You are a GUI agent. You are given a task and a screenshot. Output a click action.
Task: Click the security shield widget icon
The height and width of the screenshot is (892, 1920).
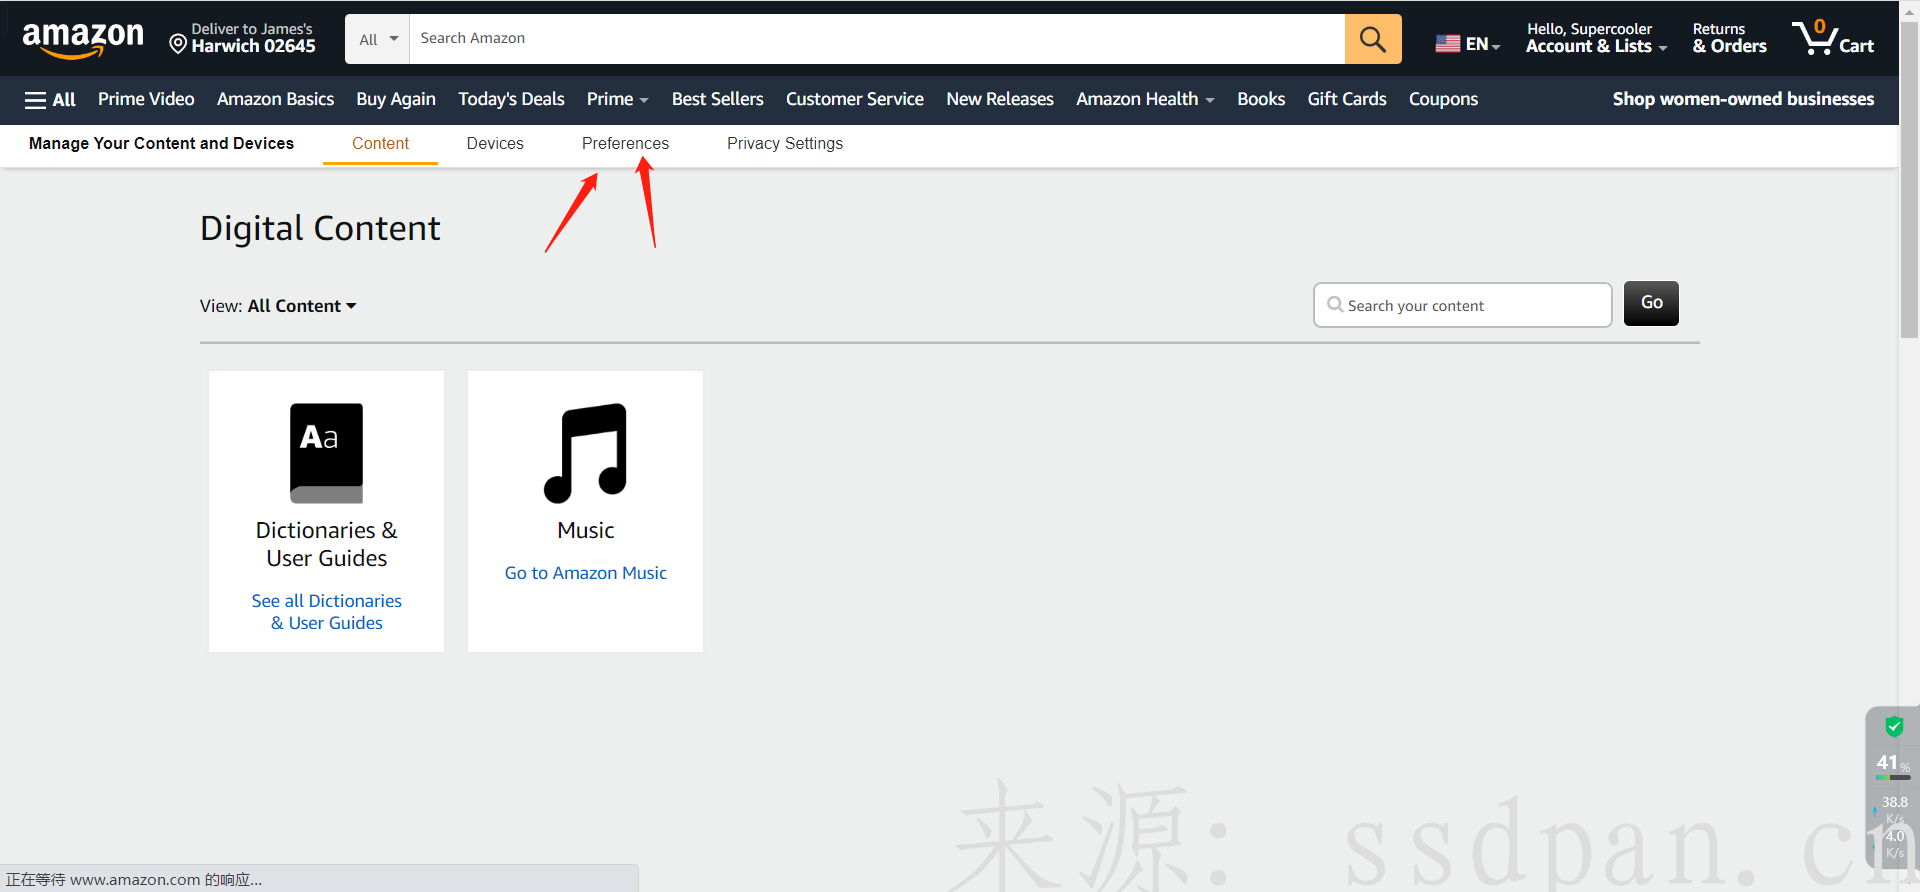[1894, 727]
